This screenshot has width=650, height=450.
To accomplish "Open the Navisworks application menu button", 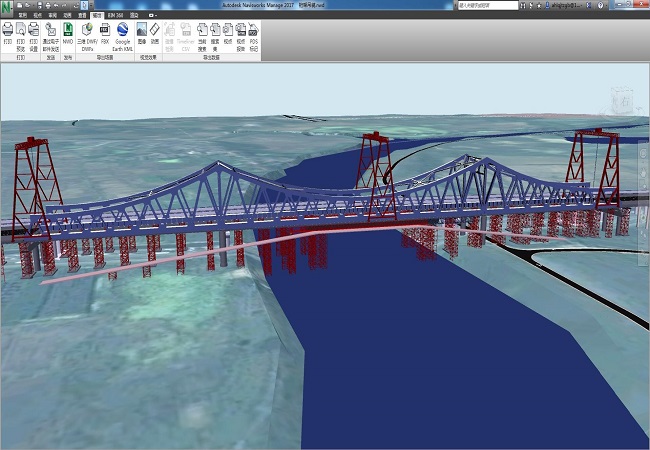I will [x=6, y=6].
